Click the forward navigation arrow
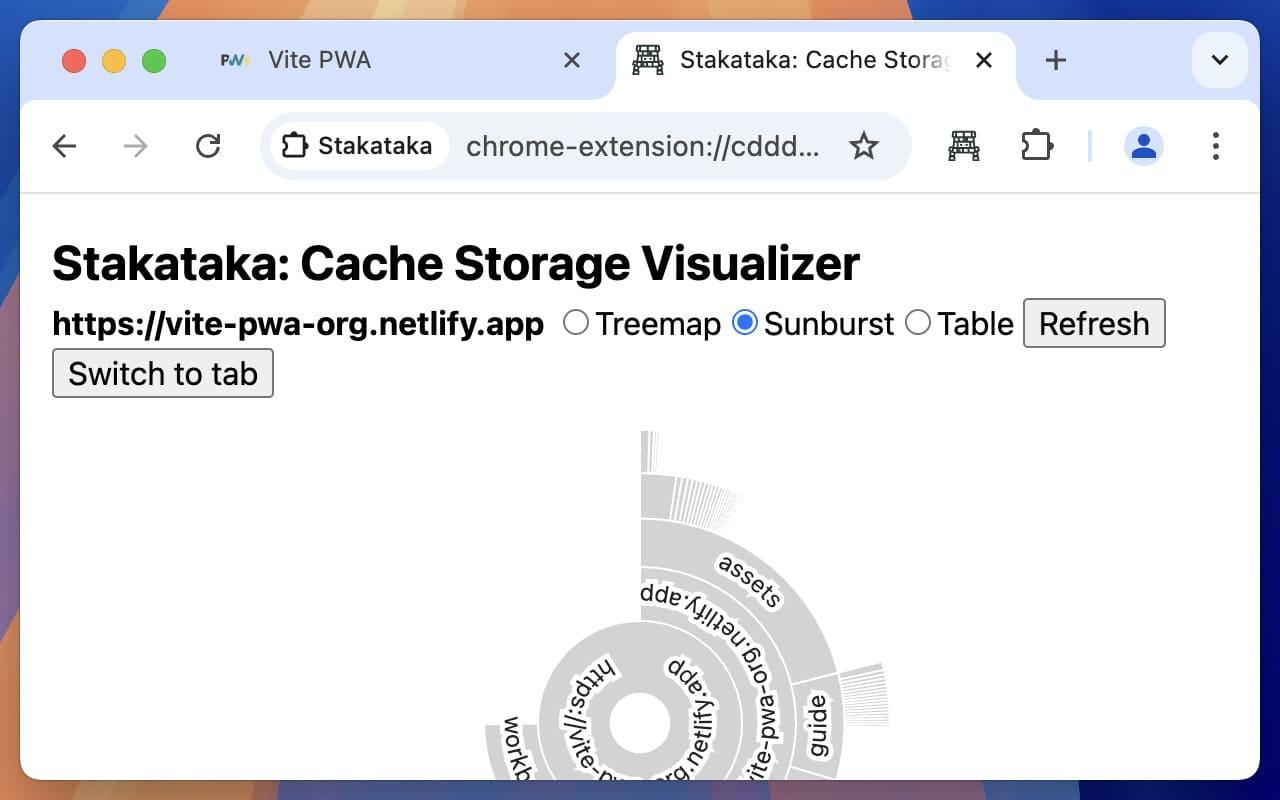This screenshot has height=800, width=1280. tap(135, 147)
